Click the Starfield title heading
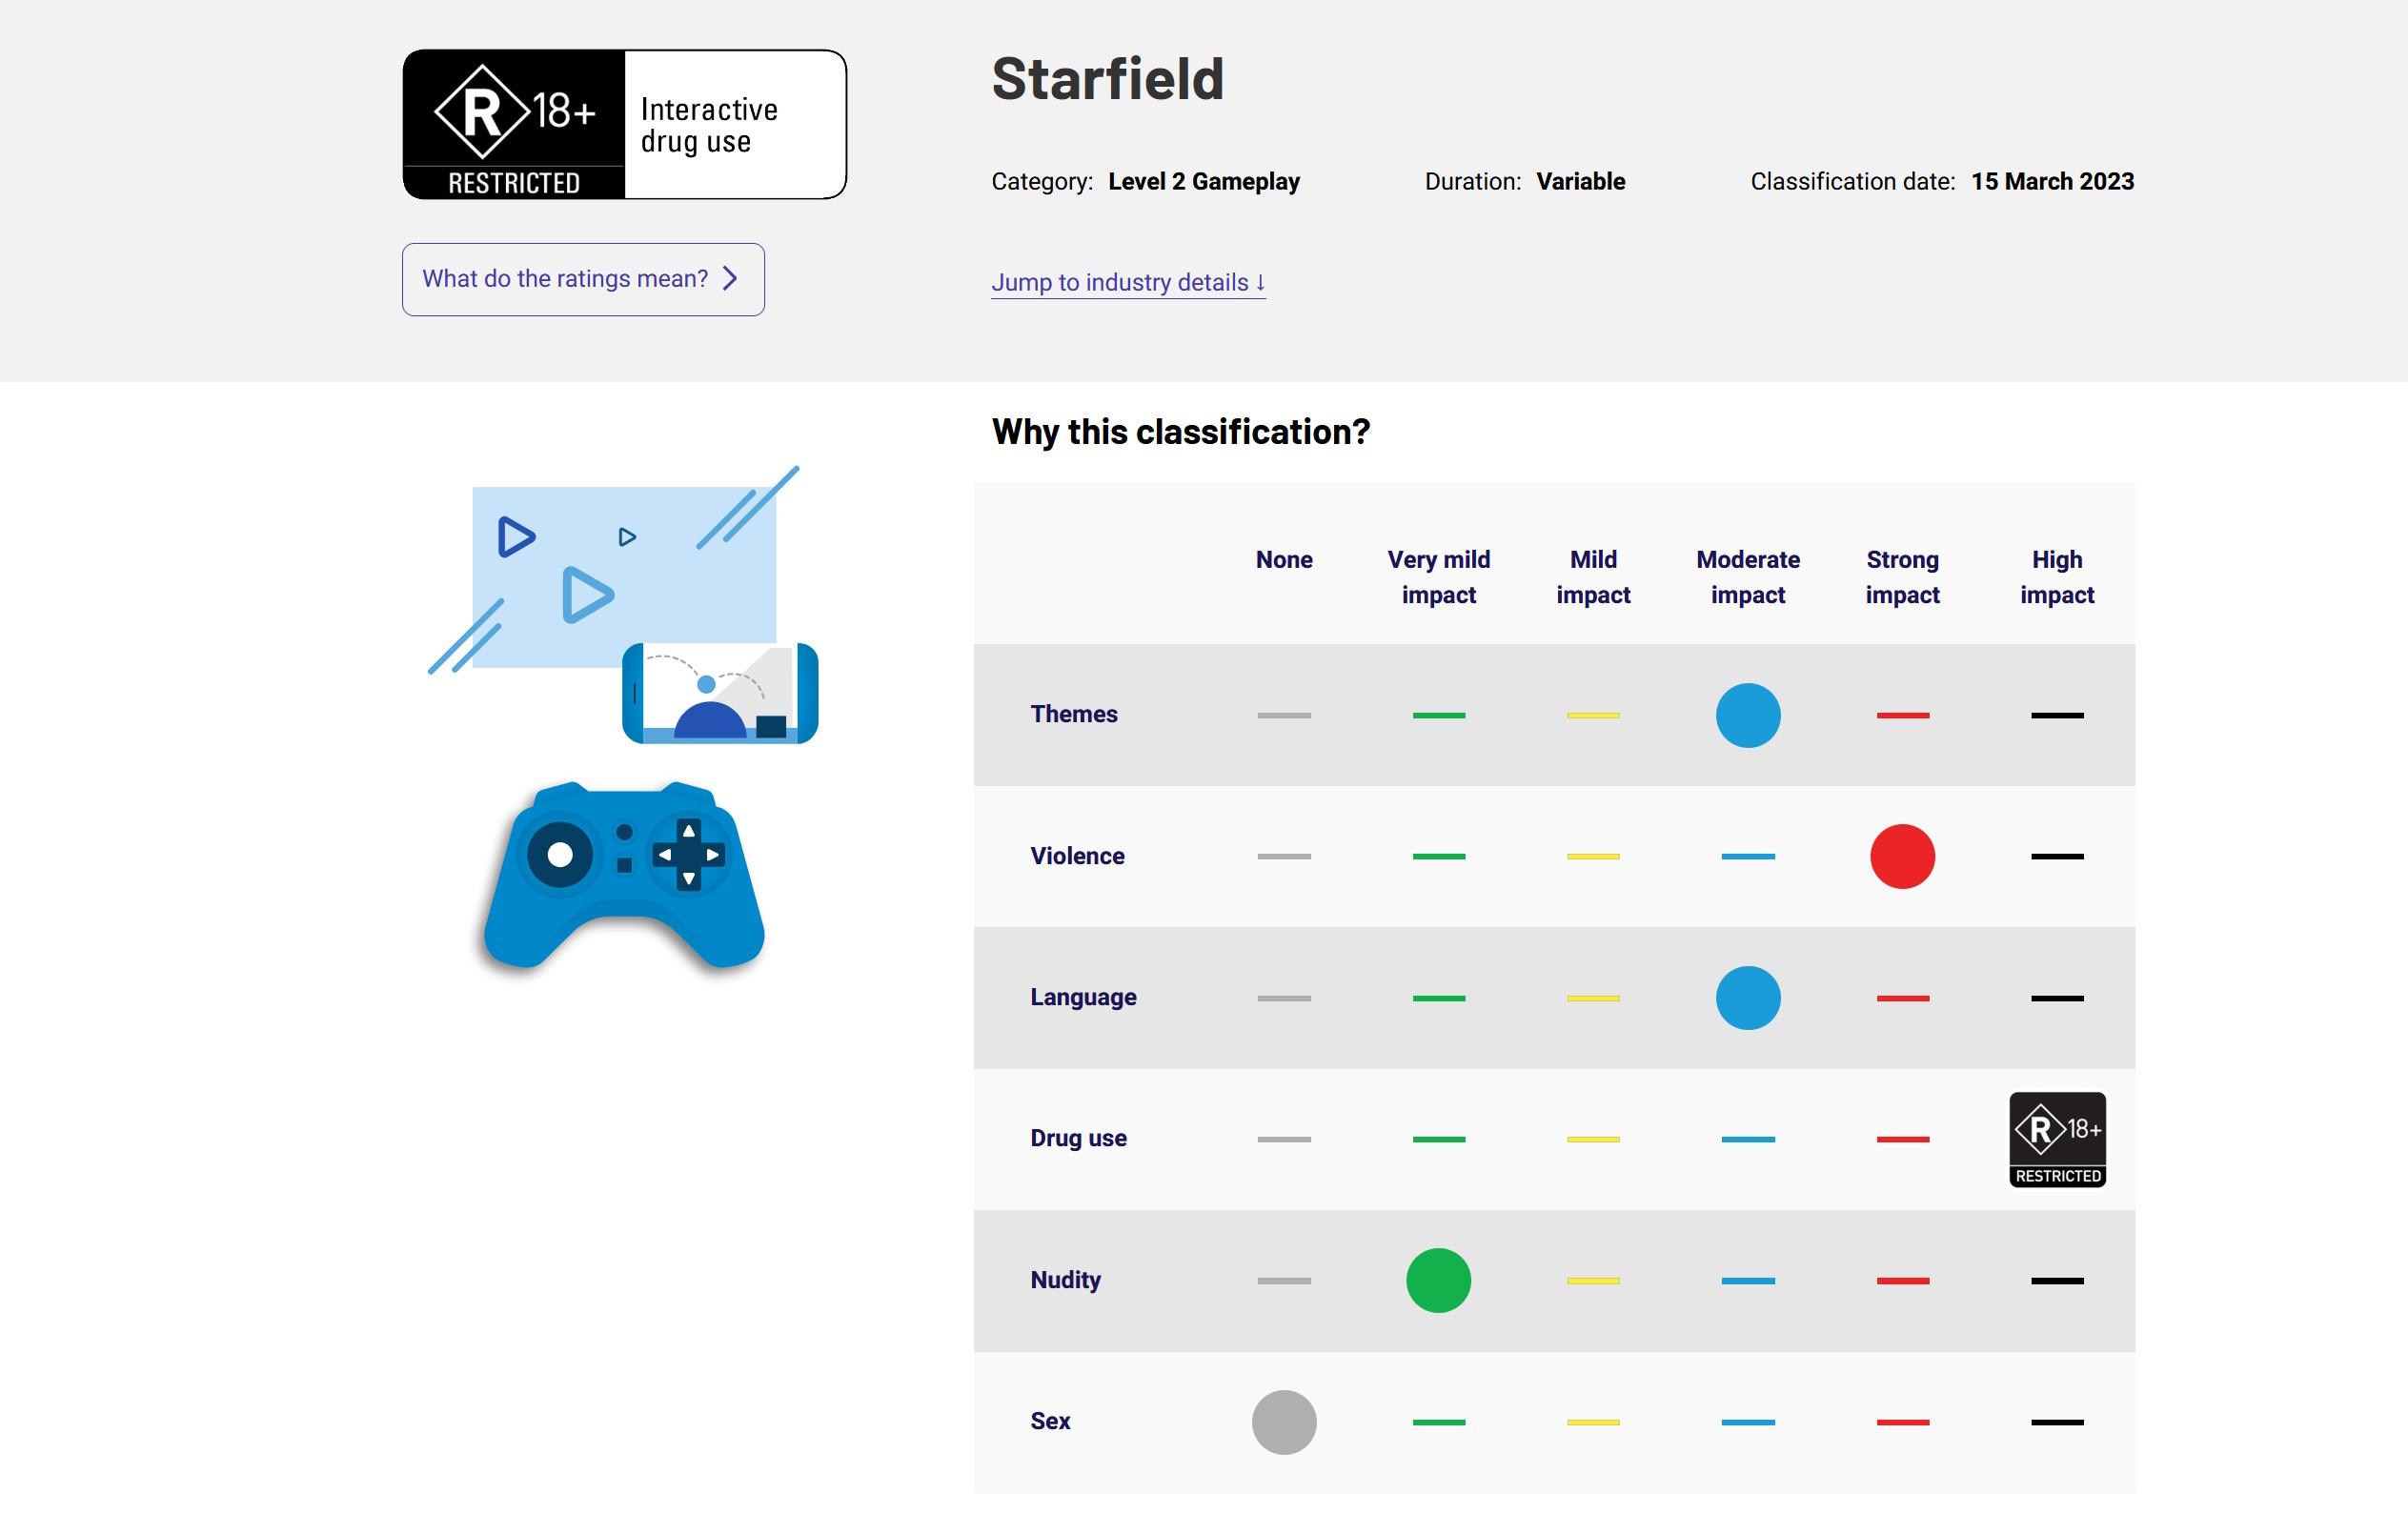Image resolution: width=2408 pixels, height=1514 pixels. click(x=1107, y=79)
